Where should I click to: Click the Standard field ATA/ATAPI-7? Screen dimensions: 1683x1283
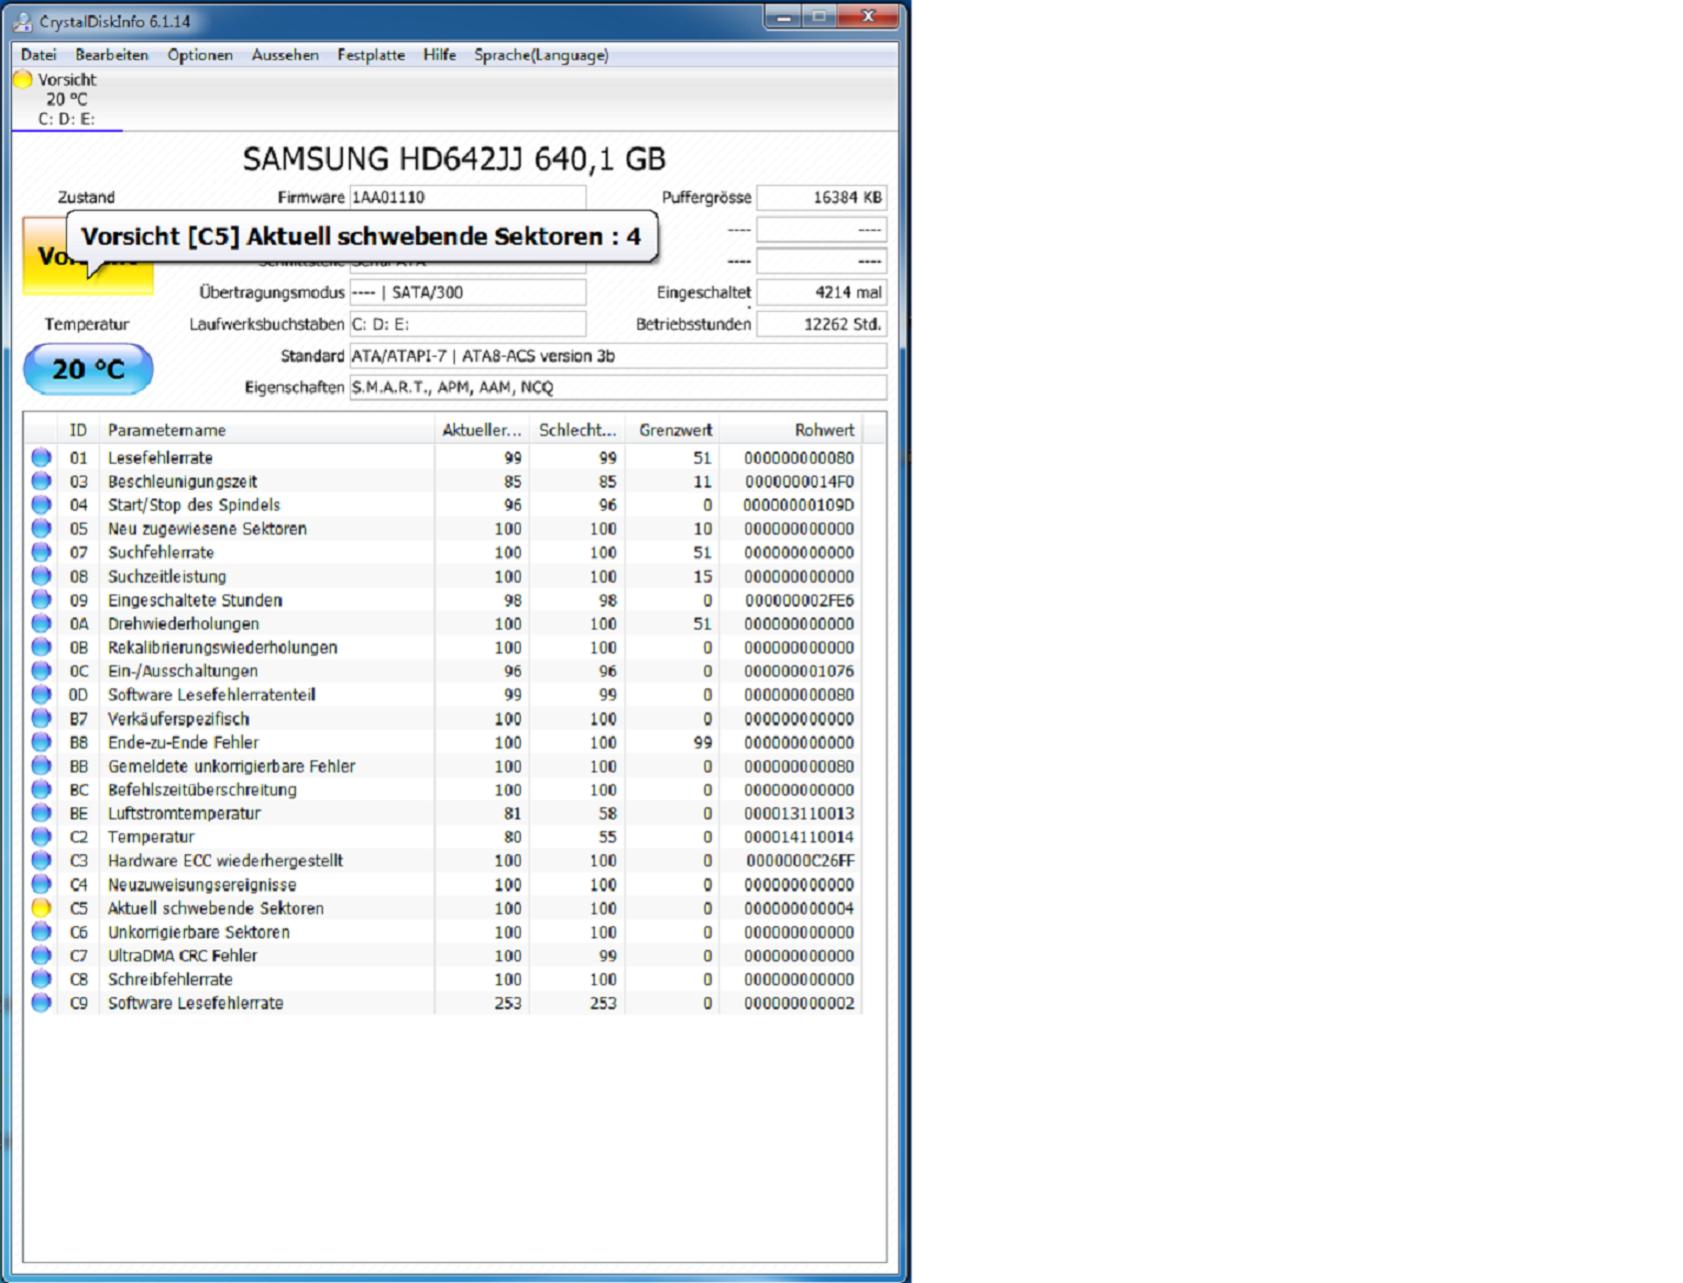point(617,356)
